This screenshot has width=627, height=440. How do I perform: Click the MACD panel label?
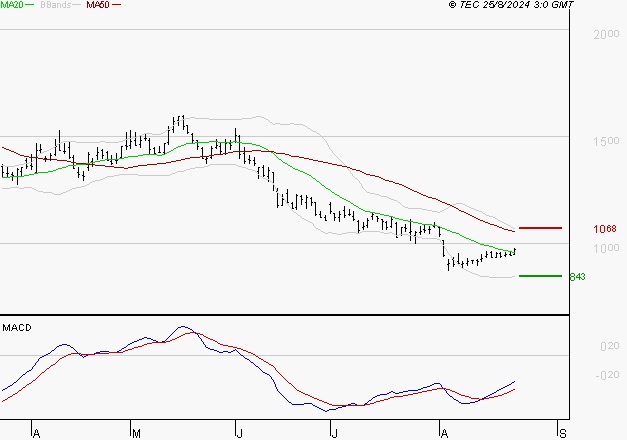[17, 328]
